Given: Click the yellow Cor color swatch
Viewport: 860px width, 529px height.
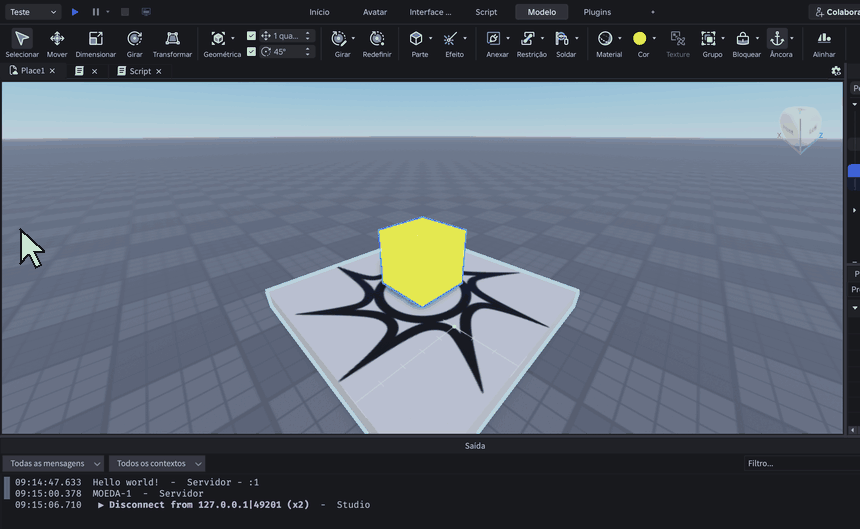Looking at the screenshot, I should [x=640, y=38].
